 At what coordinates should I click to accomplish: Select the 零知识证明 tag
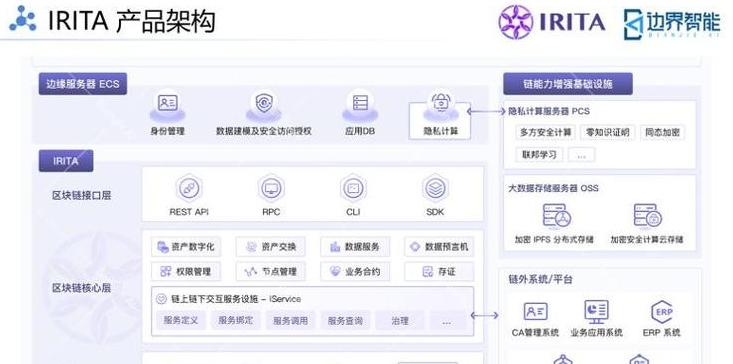pos(607,132)
